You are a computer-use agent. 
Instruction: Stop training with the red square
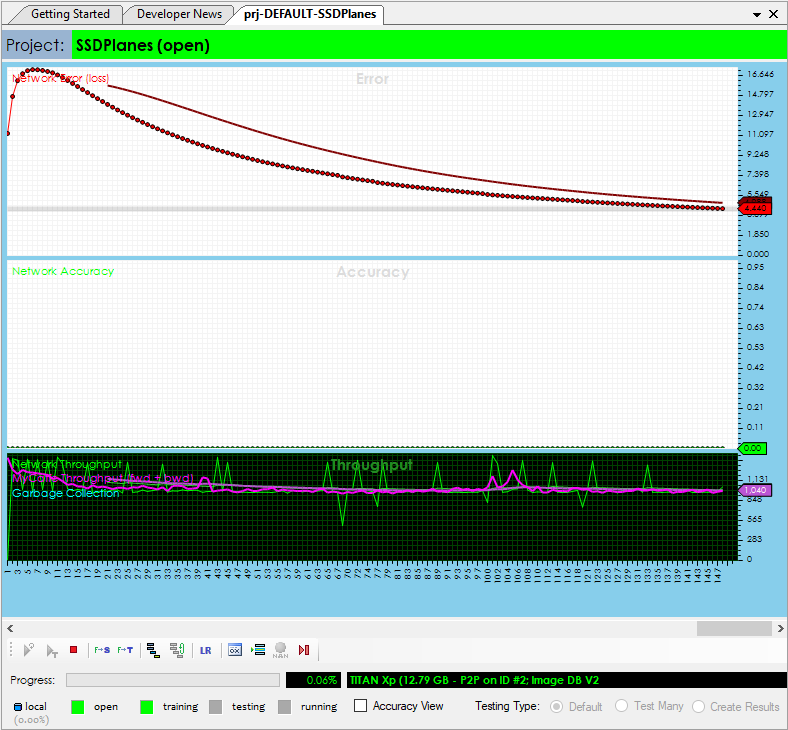point(73,650)
